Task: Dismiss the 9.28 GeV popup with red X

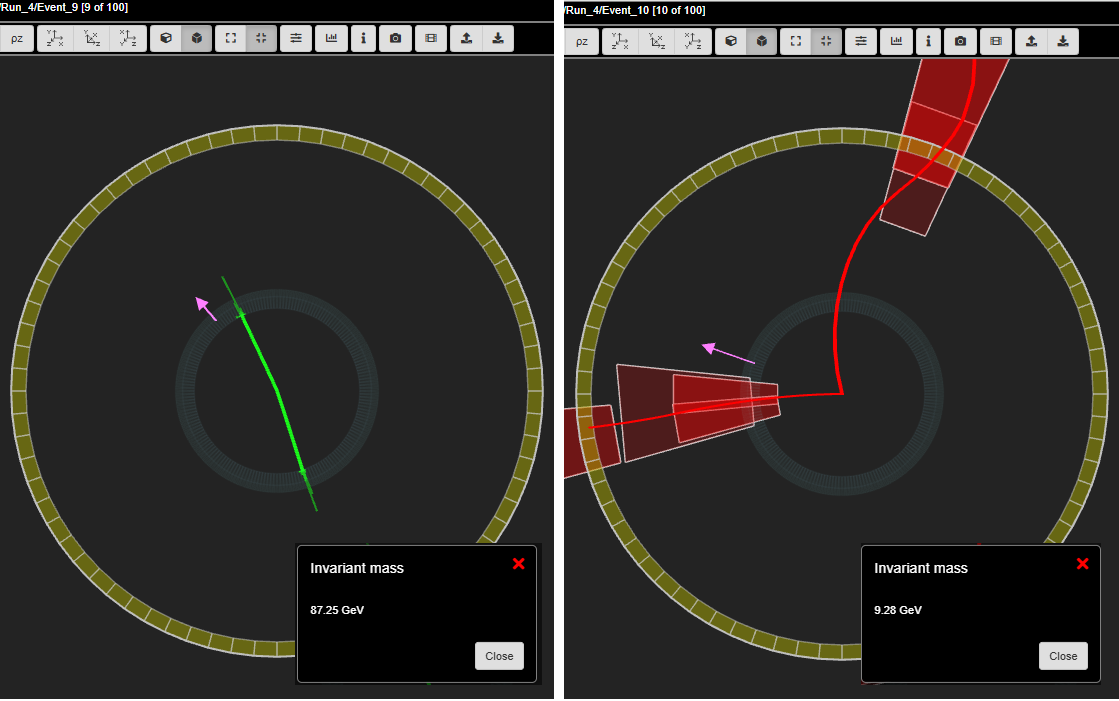Action: pyautogui.click(x=1082, y=564)
